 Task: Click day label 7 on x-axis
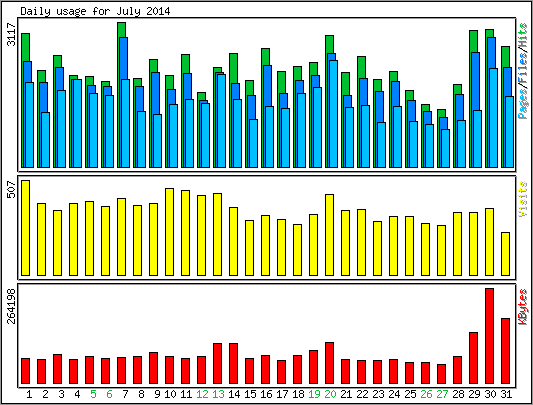125,394
